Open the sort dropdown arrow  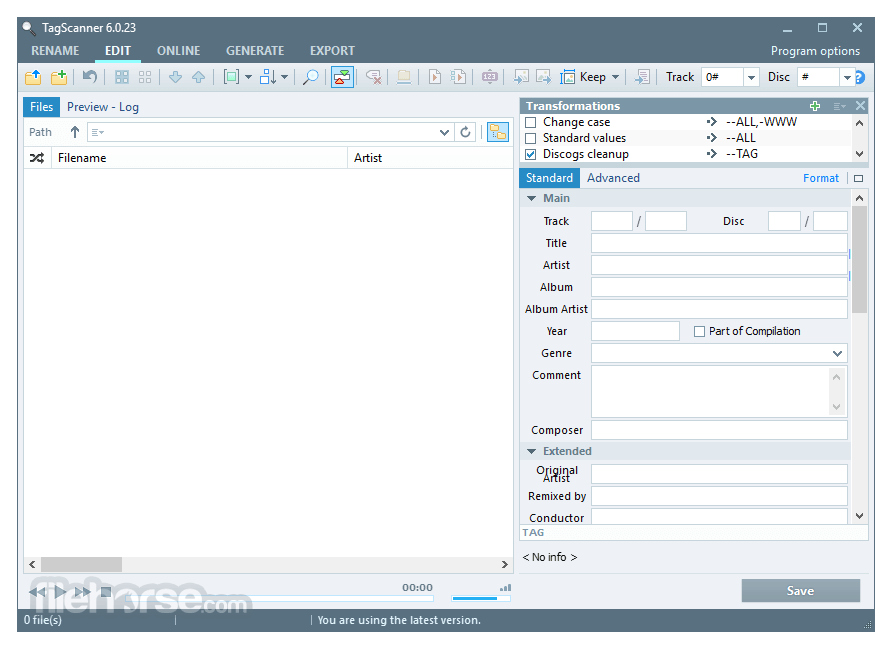[x=284, y=77]
